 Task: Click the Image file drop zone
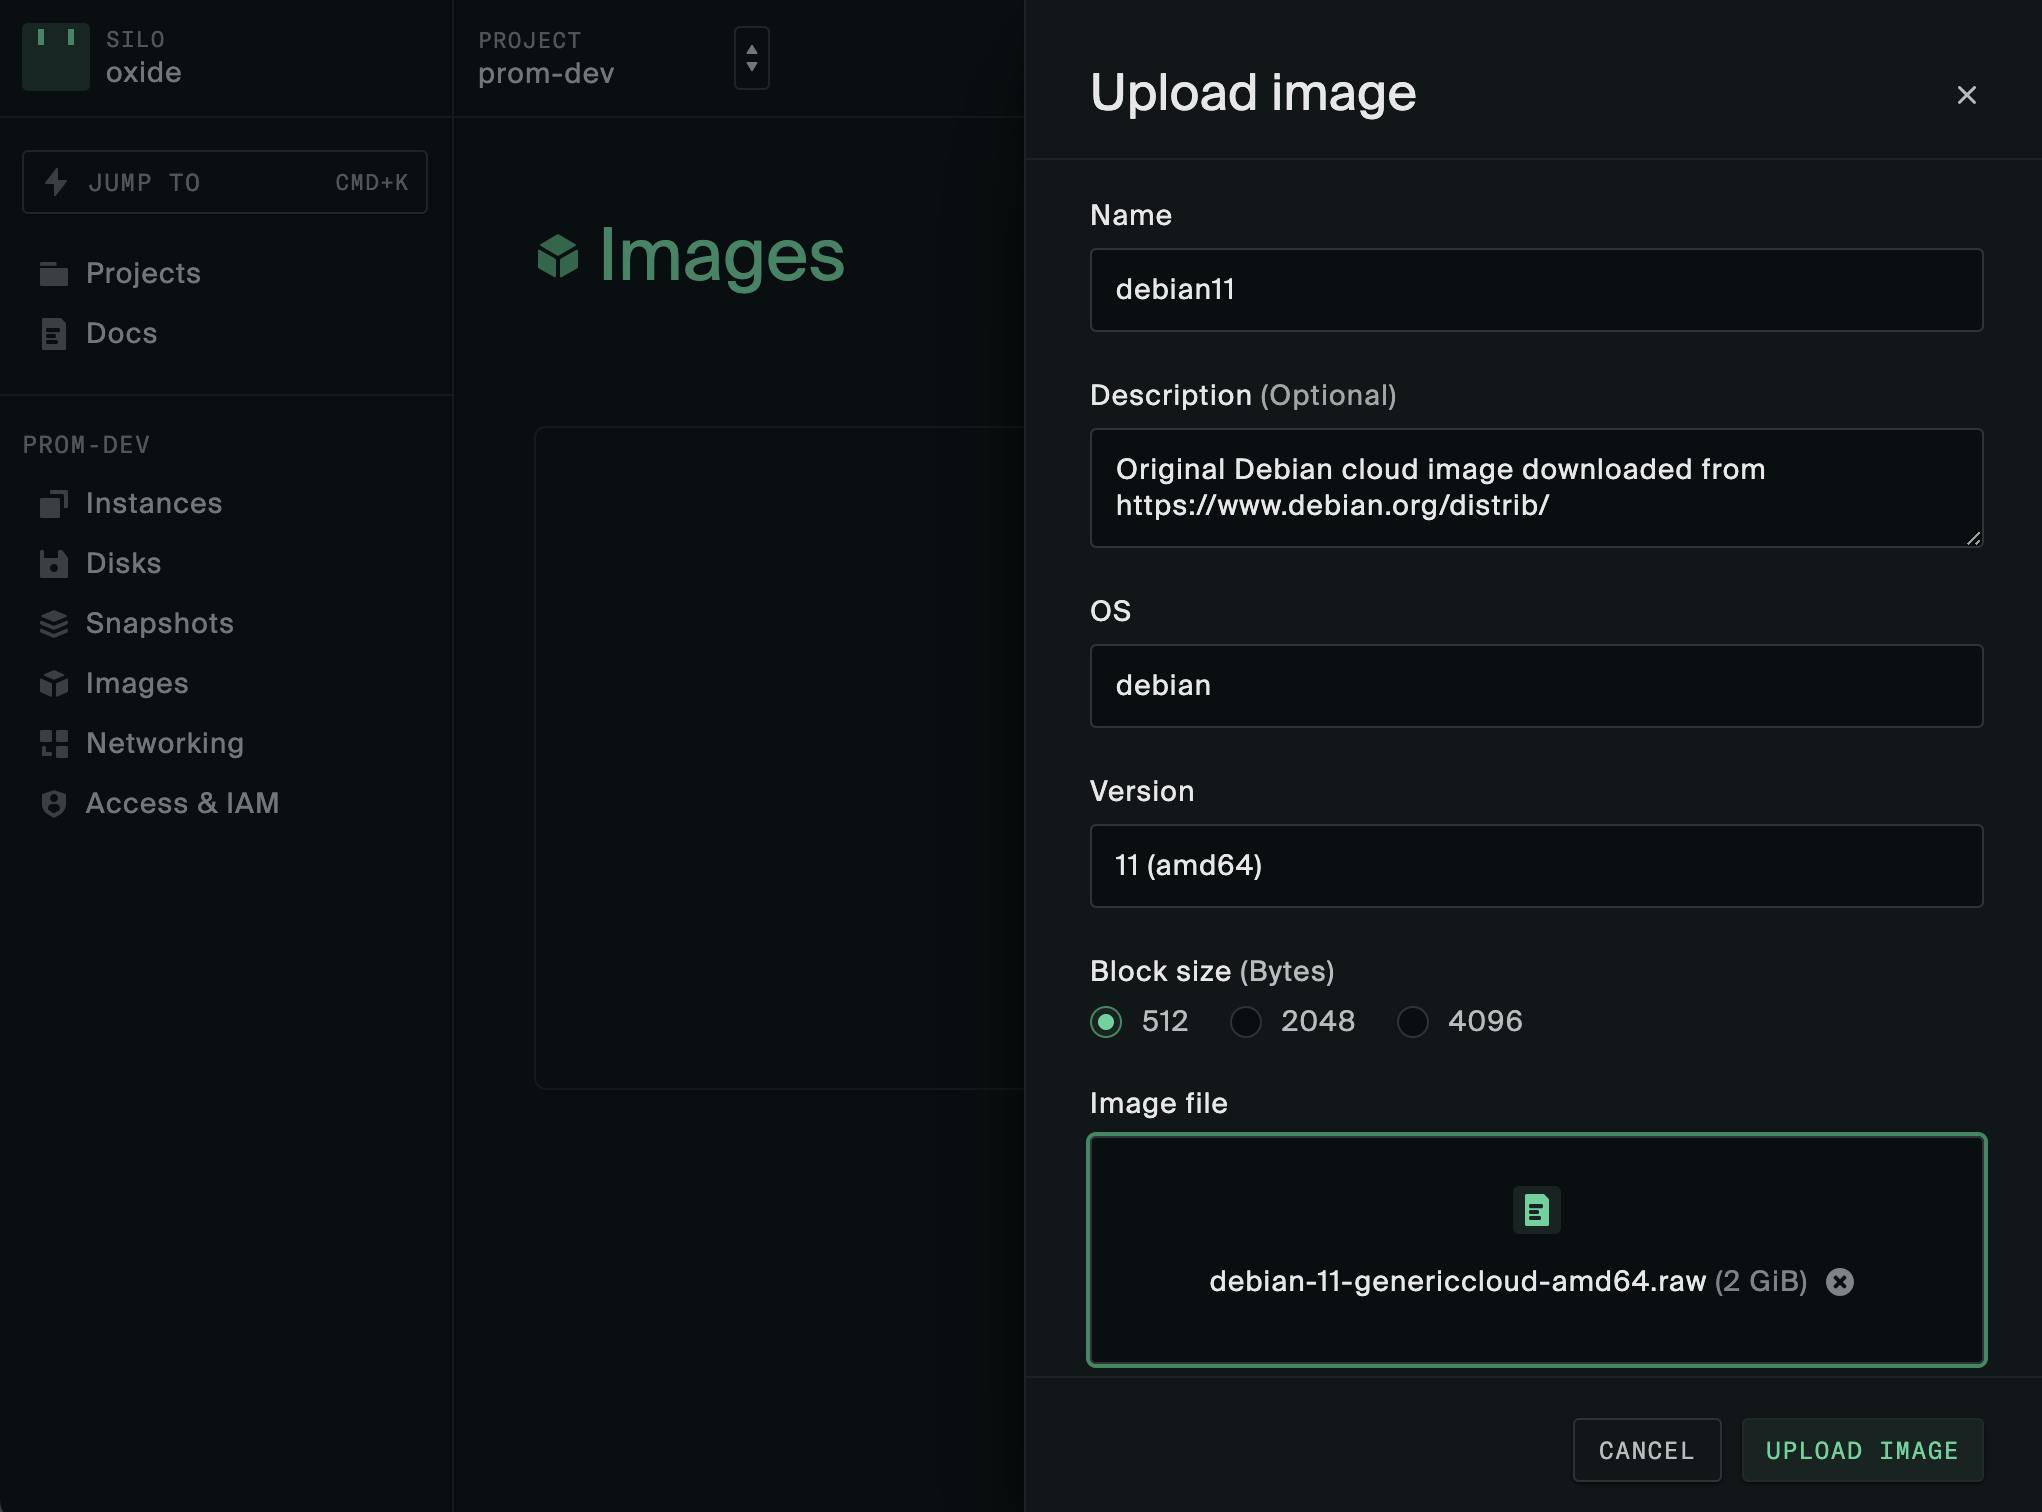[1536, 1250]
